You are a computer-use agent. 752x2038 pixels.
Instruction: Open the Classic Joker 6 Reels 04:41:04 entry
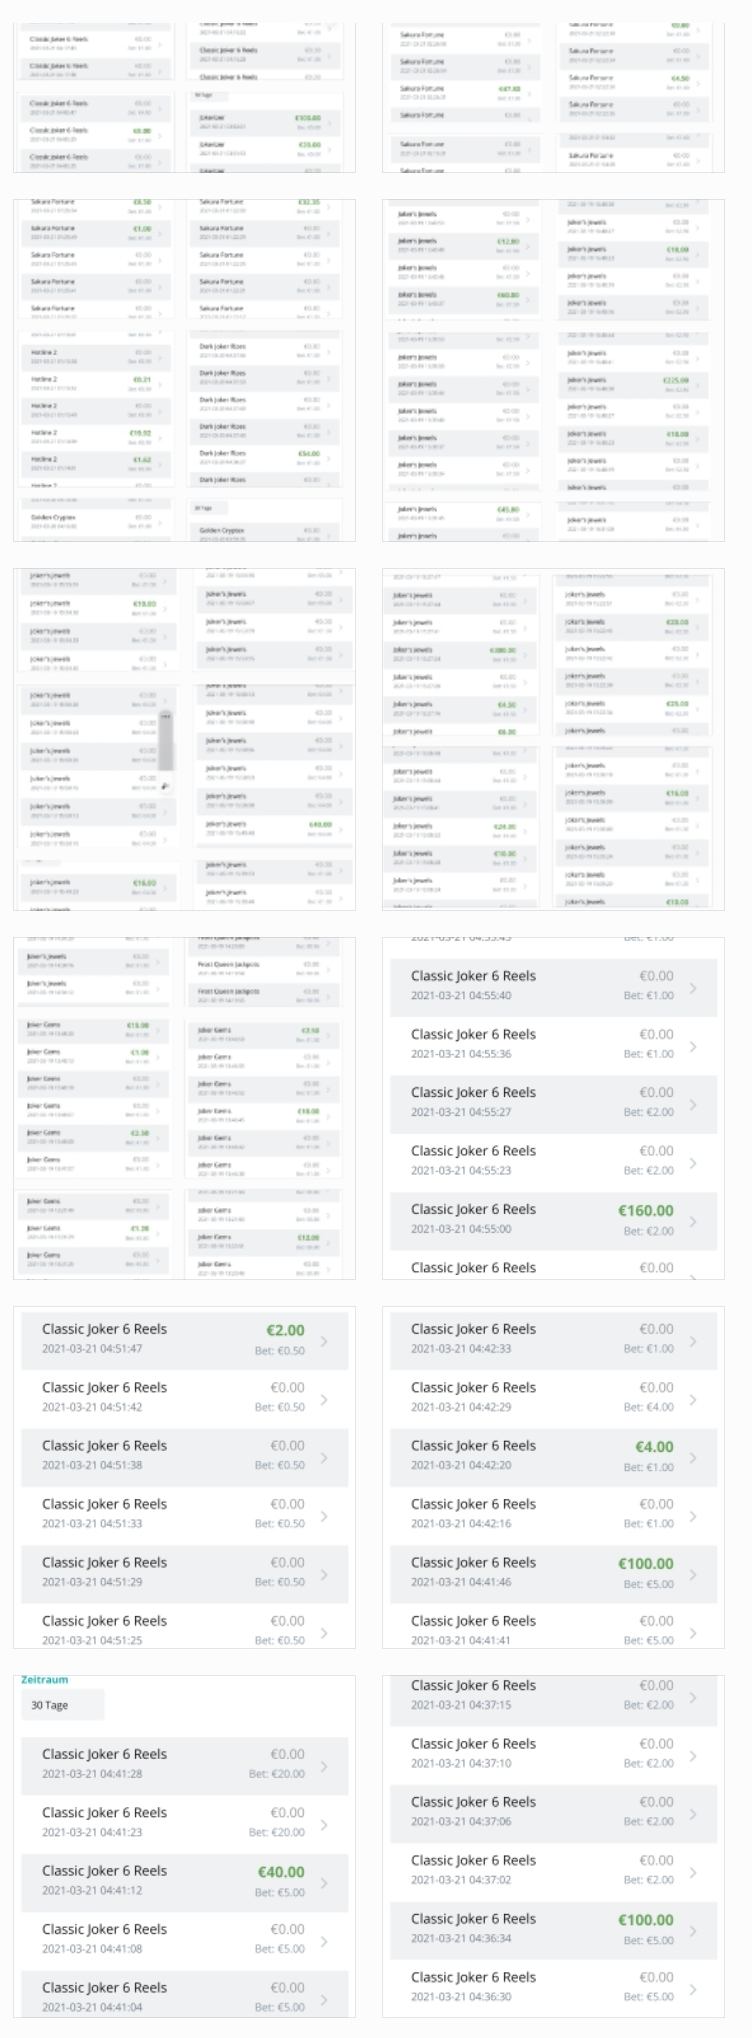point(184,1997)
